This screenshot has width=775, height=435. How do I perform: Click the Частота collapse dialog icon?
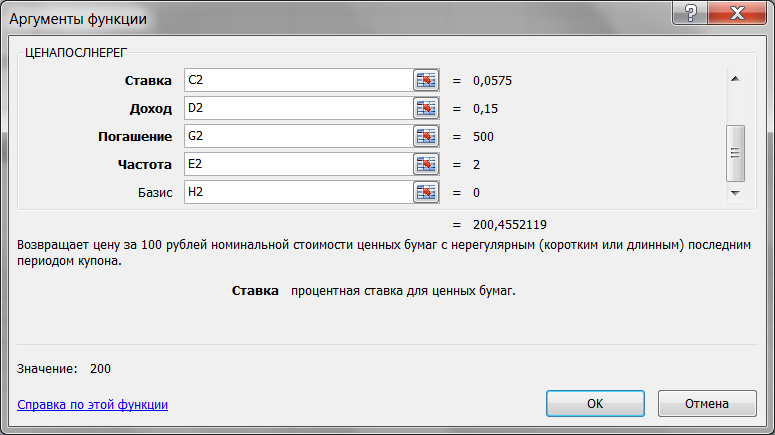426,164
